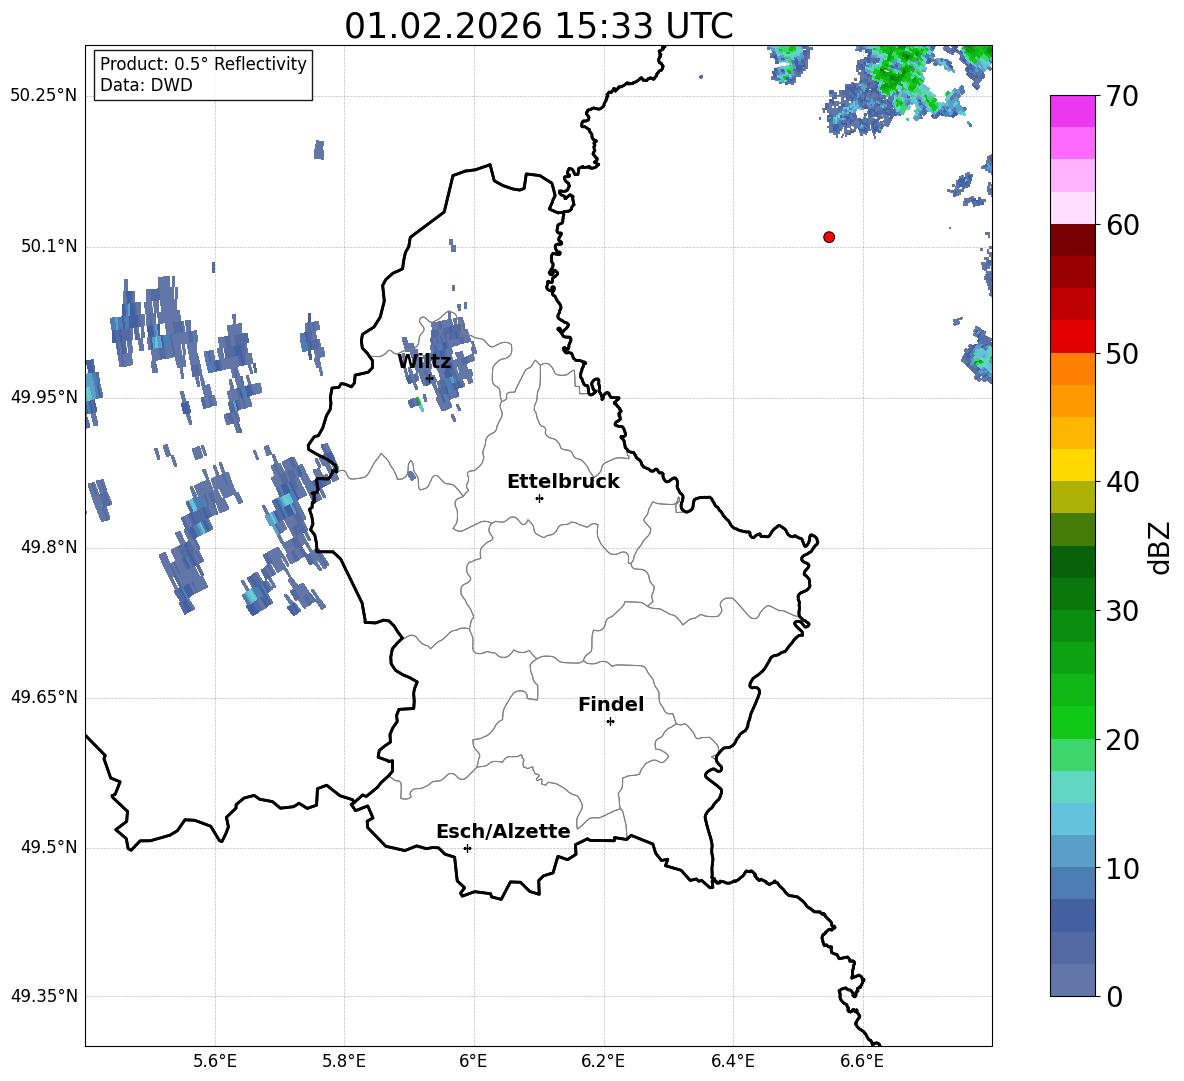The image size is (1184, 1081).
Task: Click the 49.8°N latitude label
Action: (48, 547)
